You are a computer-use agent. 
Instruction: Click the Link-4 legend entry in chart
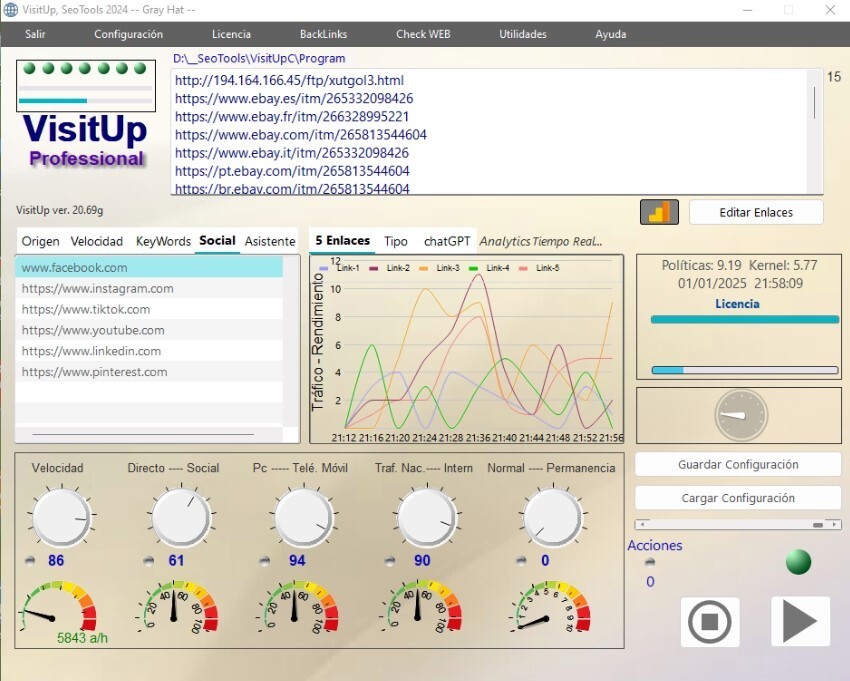pos(490,268)
